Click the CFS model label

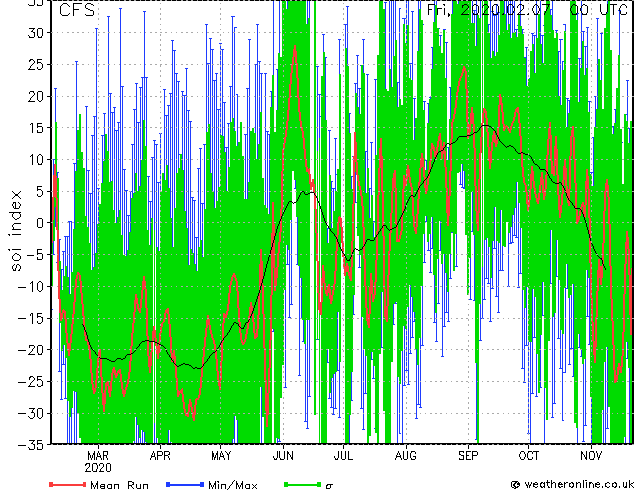pyautogui.click(x=77, y=10)
